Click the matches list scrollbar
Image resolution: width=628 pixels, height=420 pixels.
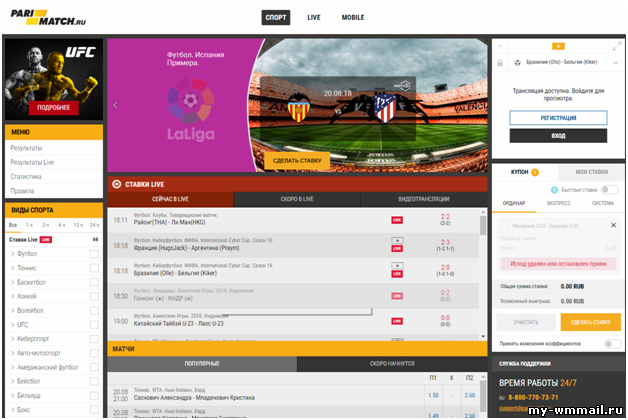pyautogui.click(x=483, y=394)
